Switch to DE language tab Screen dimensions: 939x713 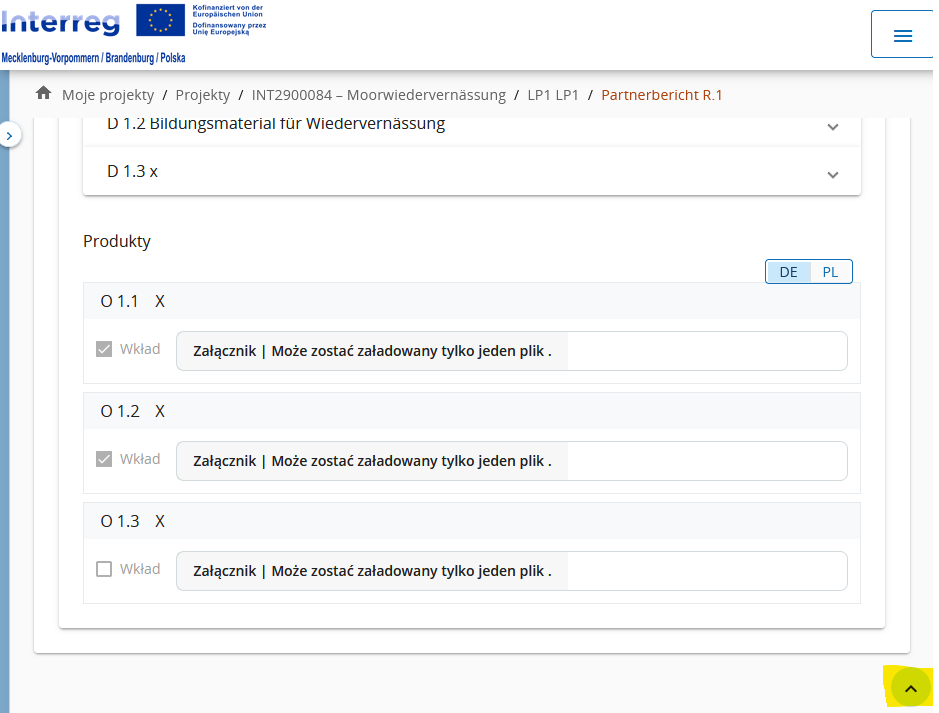(788, 272)
